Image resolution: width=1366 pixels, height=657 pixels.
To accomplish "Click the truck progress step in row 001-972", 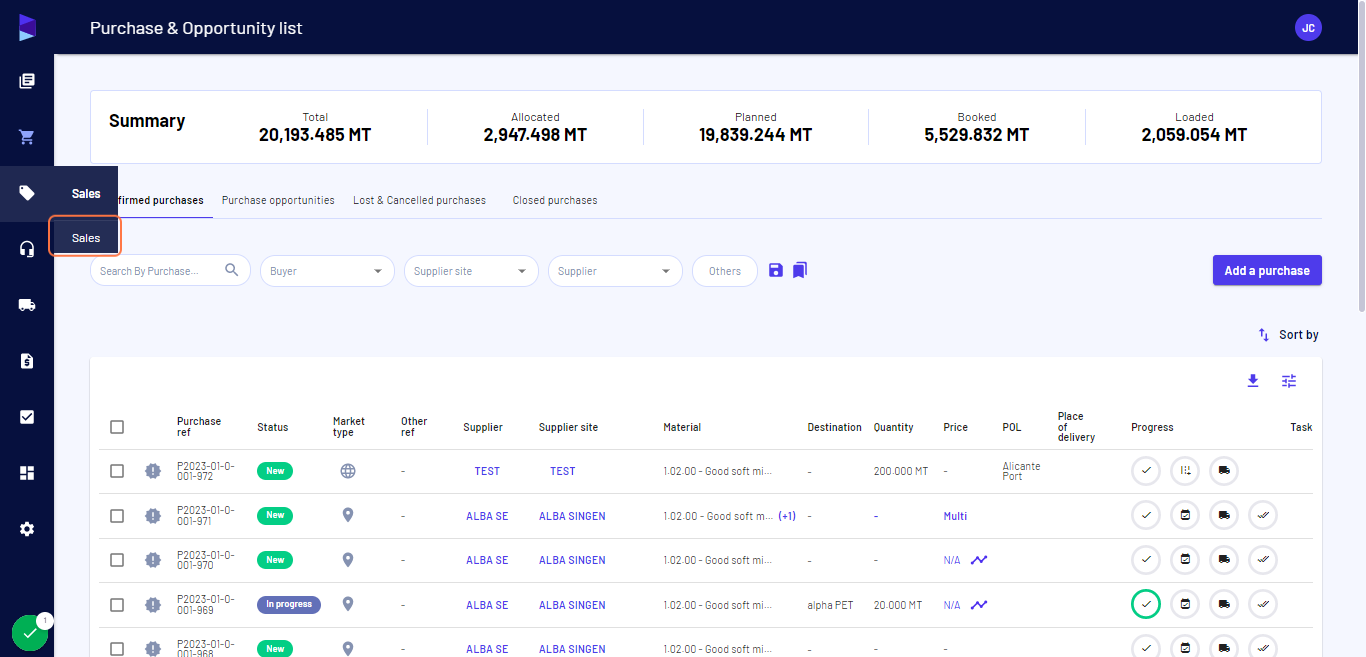I will pyautogui.click(x=1224, y=471).
